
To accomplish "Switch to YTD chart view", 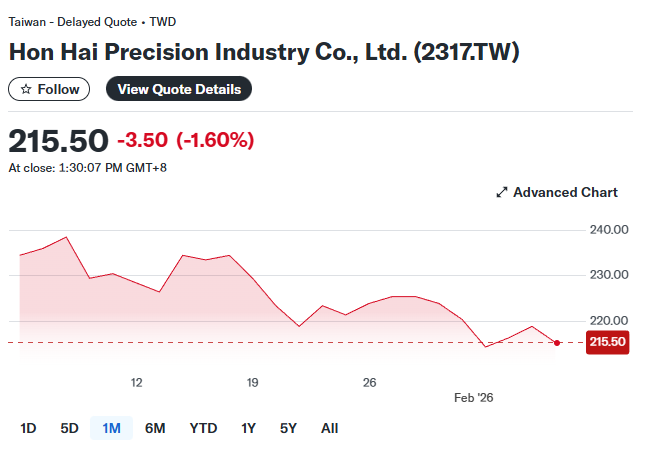I will (203, 428).
